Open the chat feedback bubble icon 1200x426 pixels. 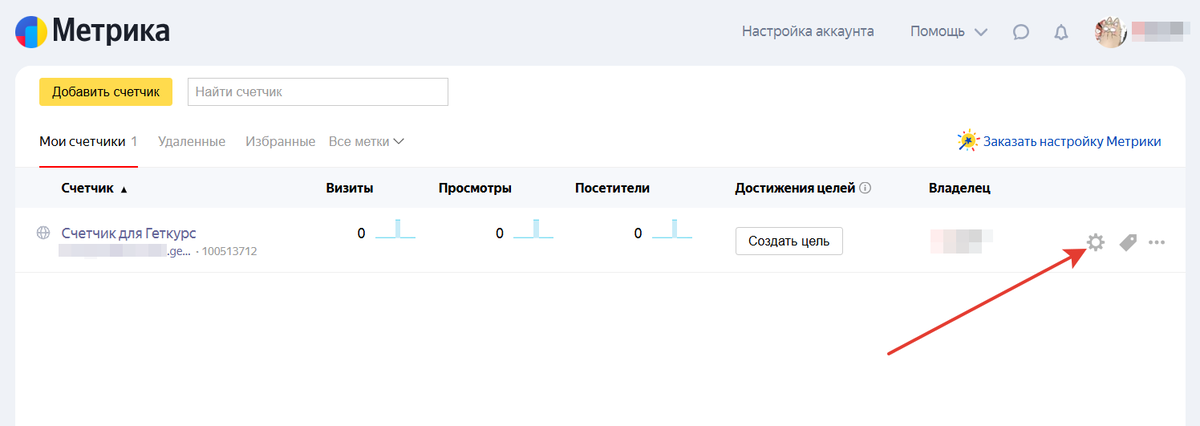click(x=1021, y=32)
